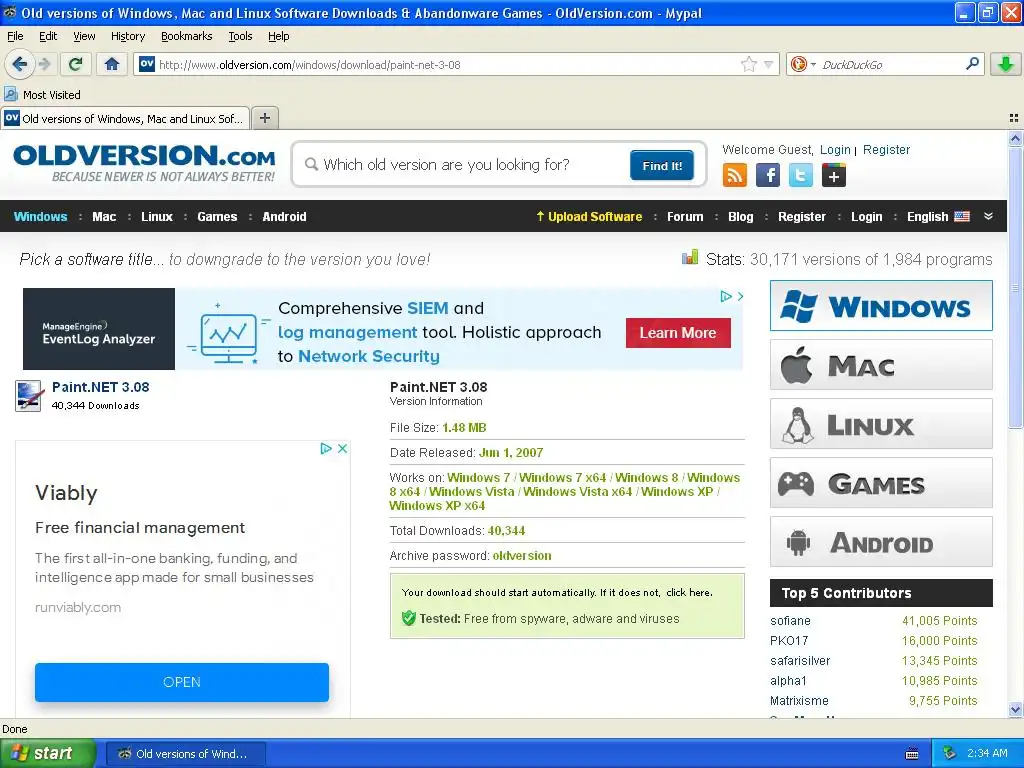Screen dimensions: 1024x768
Task: Open the Twitter icon
Action: [801, 175]
